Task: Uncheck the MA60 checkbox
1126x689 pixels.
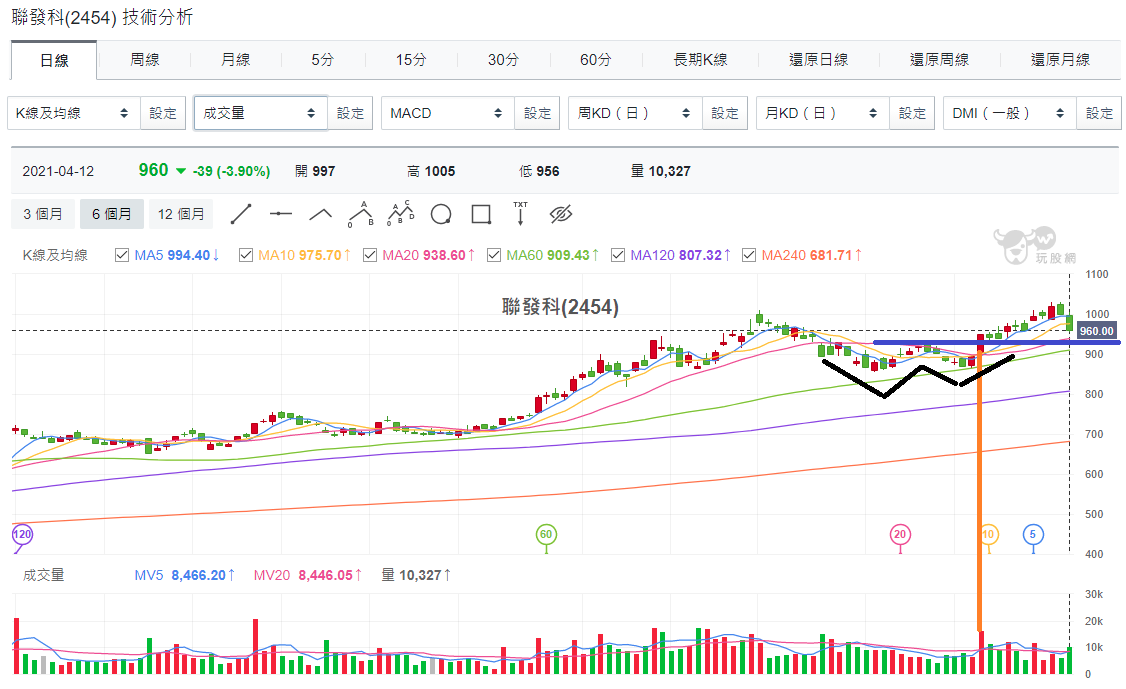Action: [494, 255]
